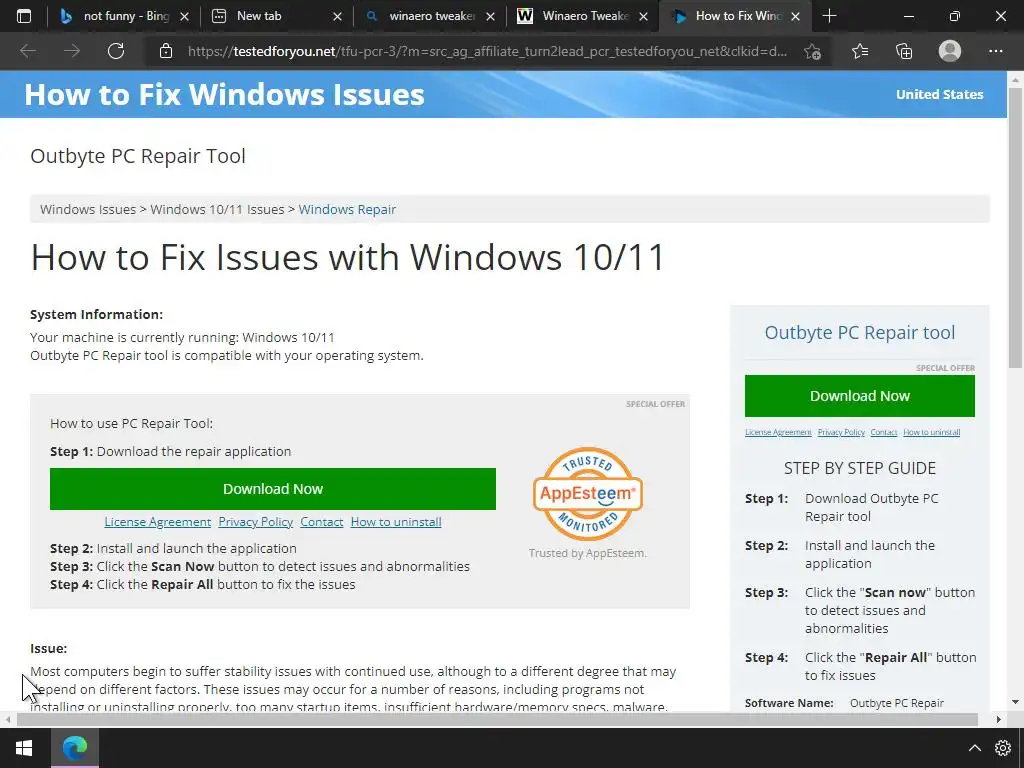The height and width of the screenshot is (768, 1024).
Task: Click the main green Download Now button
Action: click(273, 489)
